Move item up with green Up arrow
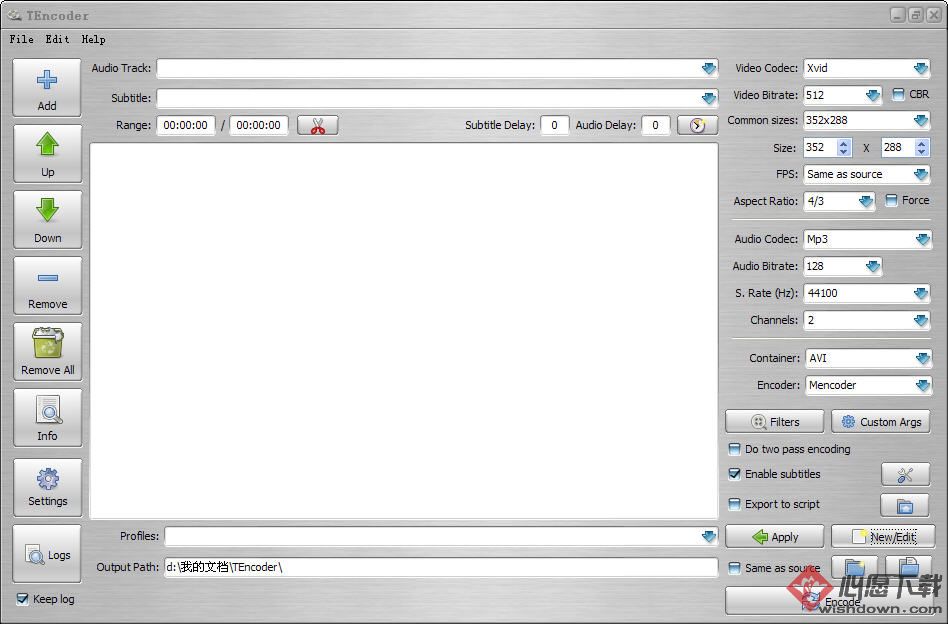Image resolution: width=948 pixels, height=624 pixels. (x=47, y=154)
